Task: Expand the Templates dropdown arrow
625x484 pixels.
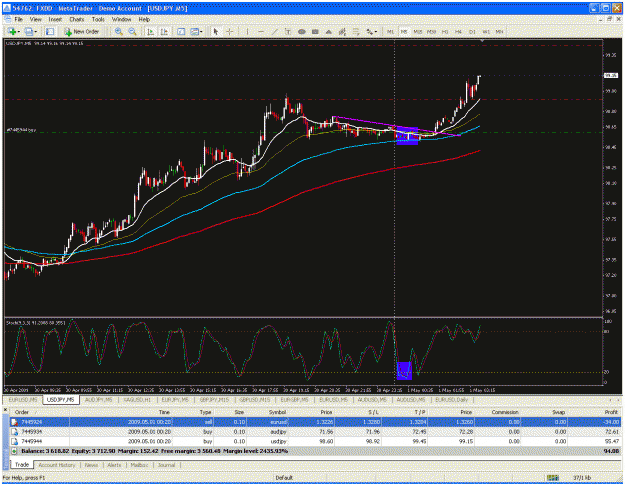Action: tap(201, 31)
